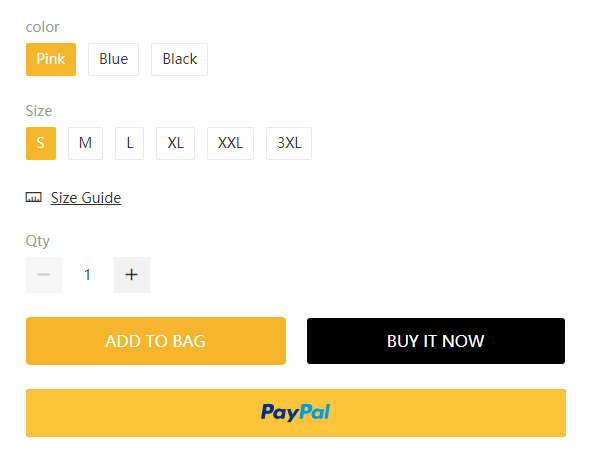Pick the Black color option

coord(179,59)
